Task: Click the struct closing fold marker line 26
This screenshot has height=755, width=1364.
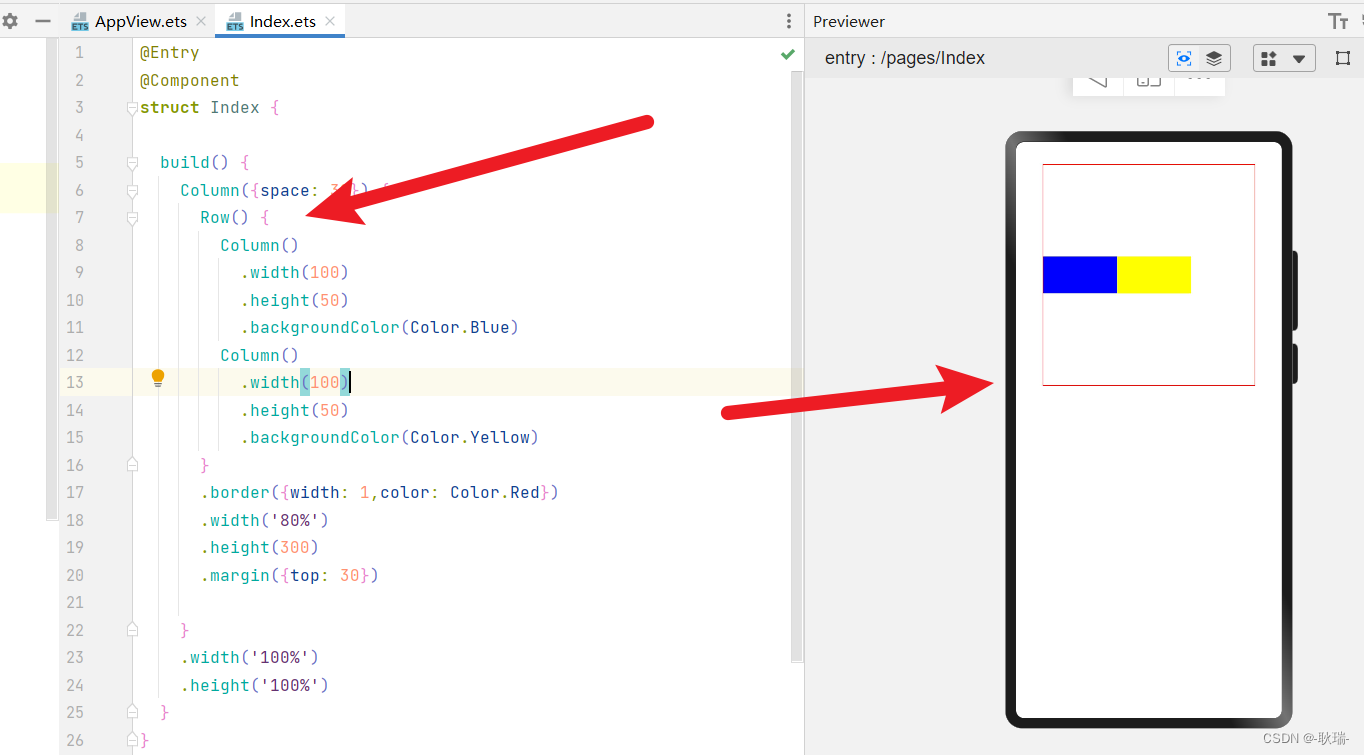Action: pyautogui.click(x=132, y=740)
